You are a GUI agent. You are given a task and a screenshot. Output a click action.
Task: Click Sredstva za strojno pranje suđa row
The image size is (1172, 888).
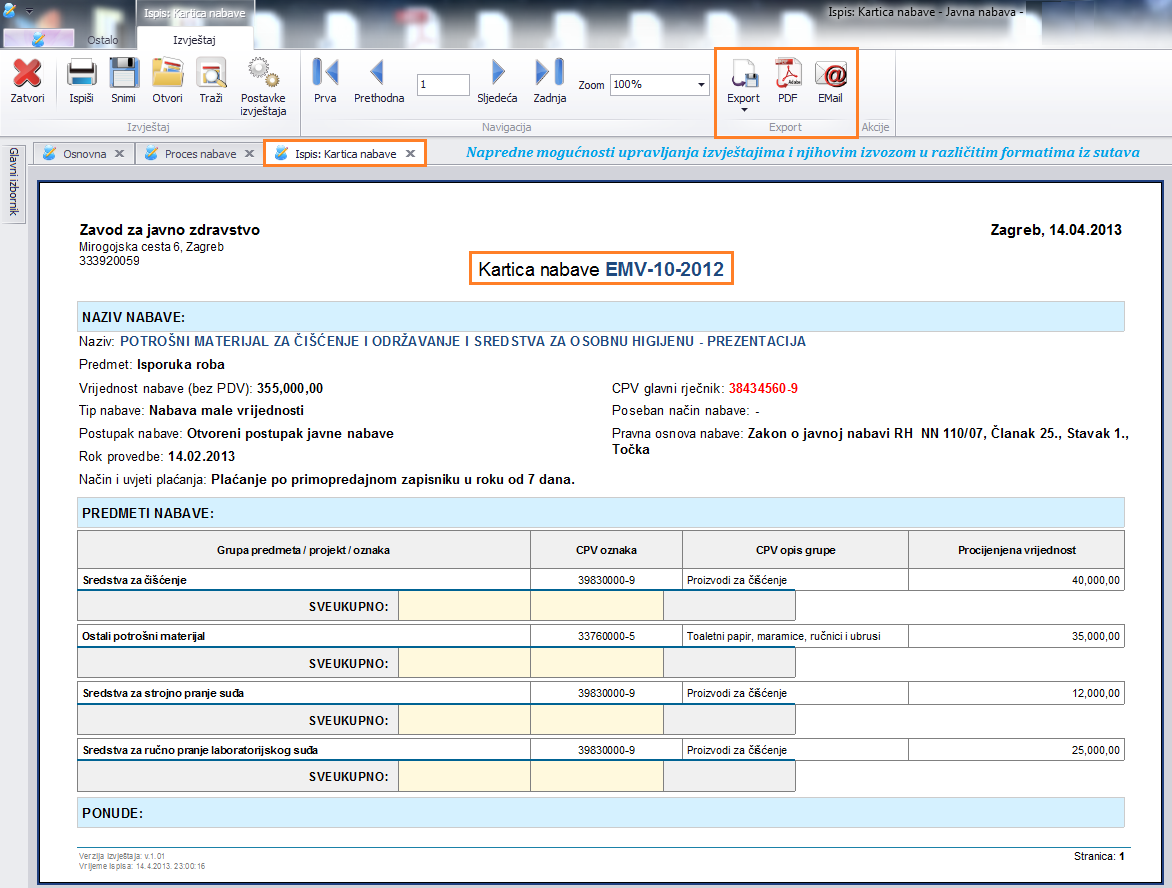(601, 693)
